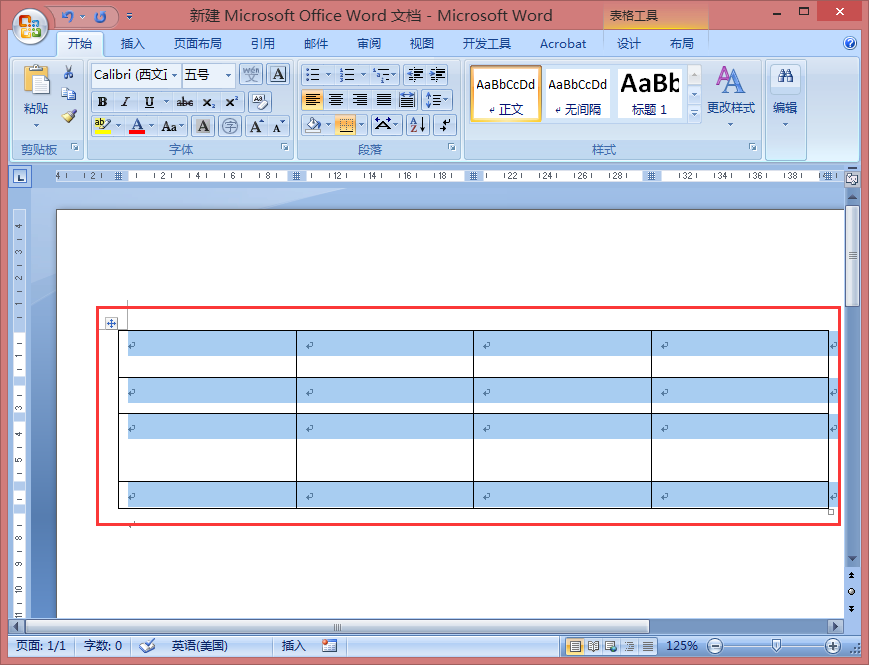Click the Sort A-Z icon
This screenshot has width=869, height=665.
click(418, 125)
